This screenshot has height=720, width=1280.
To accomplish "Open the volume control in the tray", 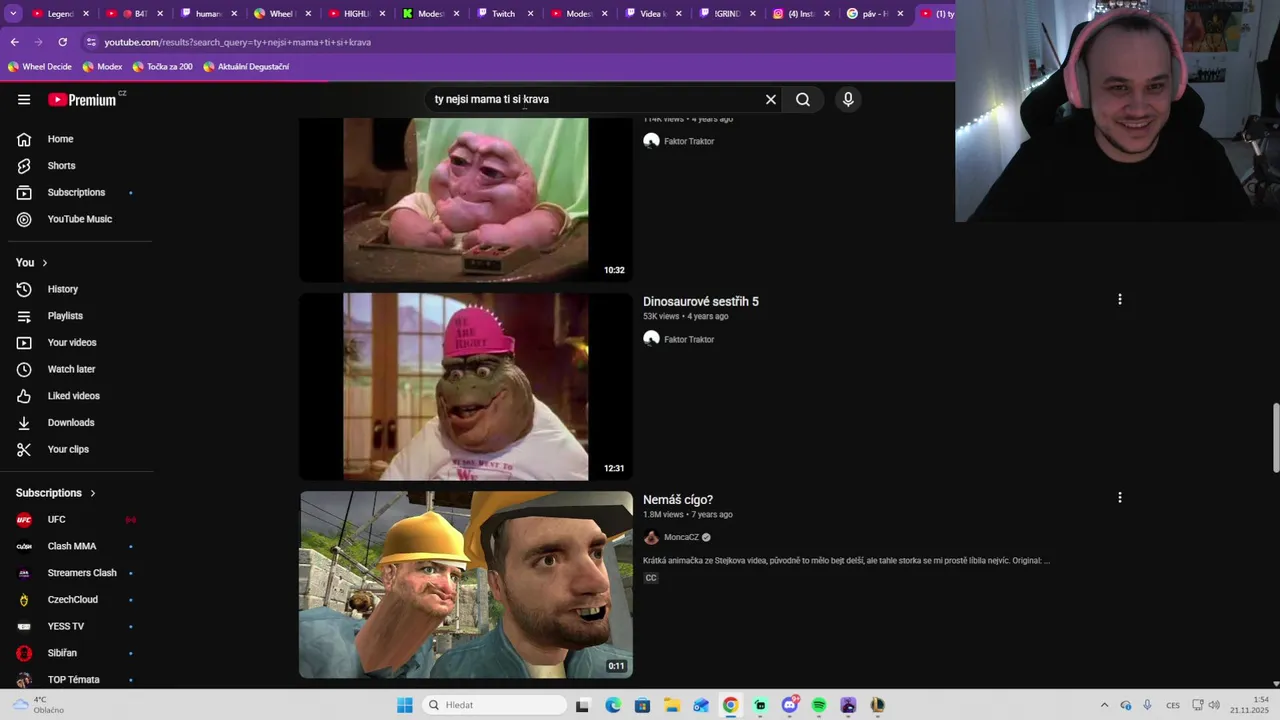I will point(1214,705).
